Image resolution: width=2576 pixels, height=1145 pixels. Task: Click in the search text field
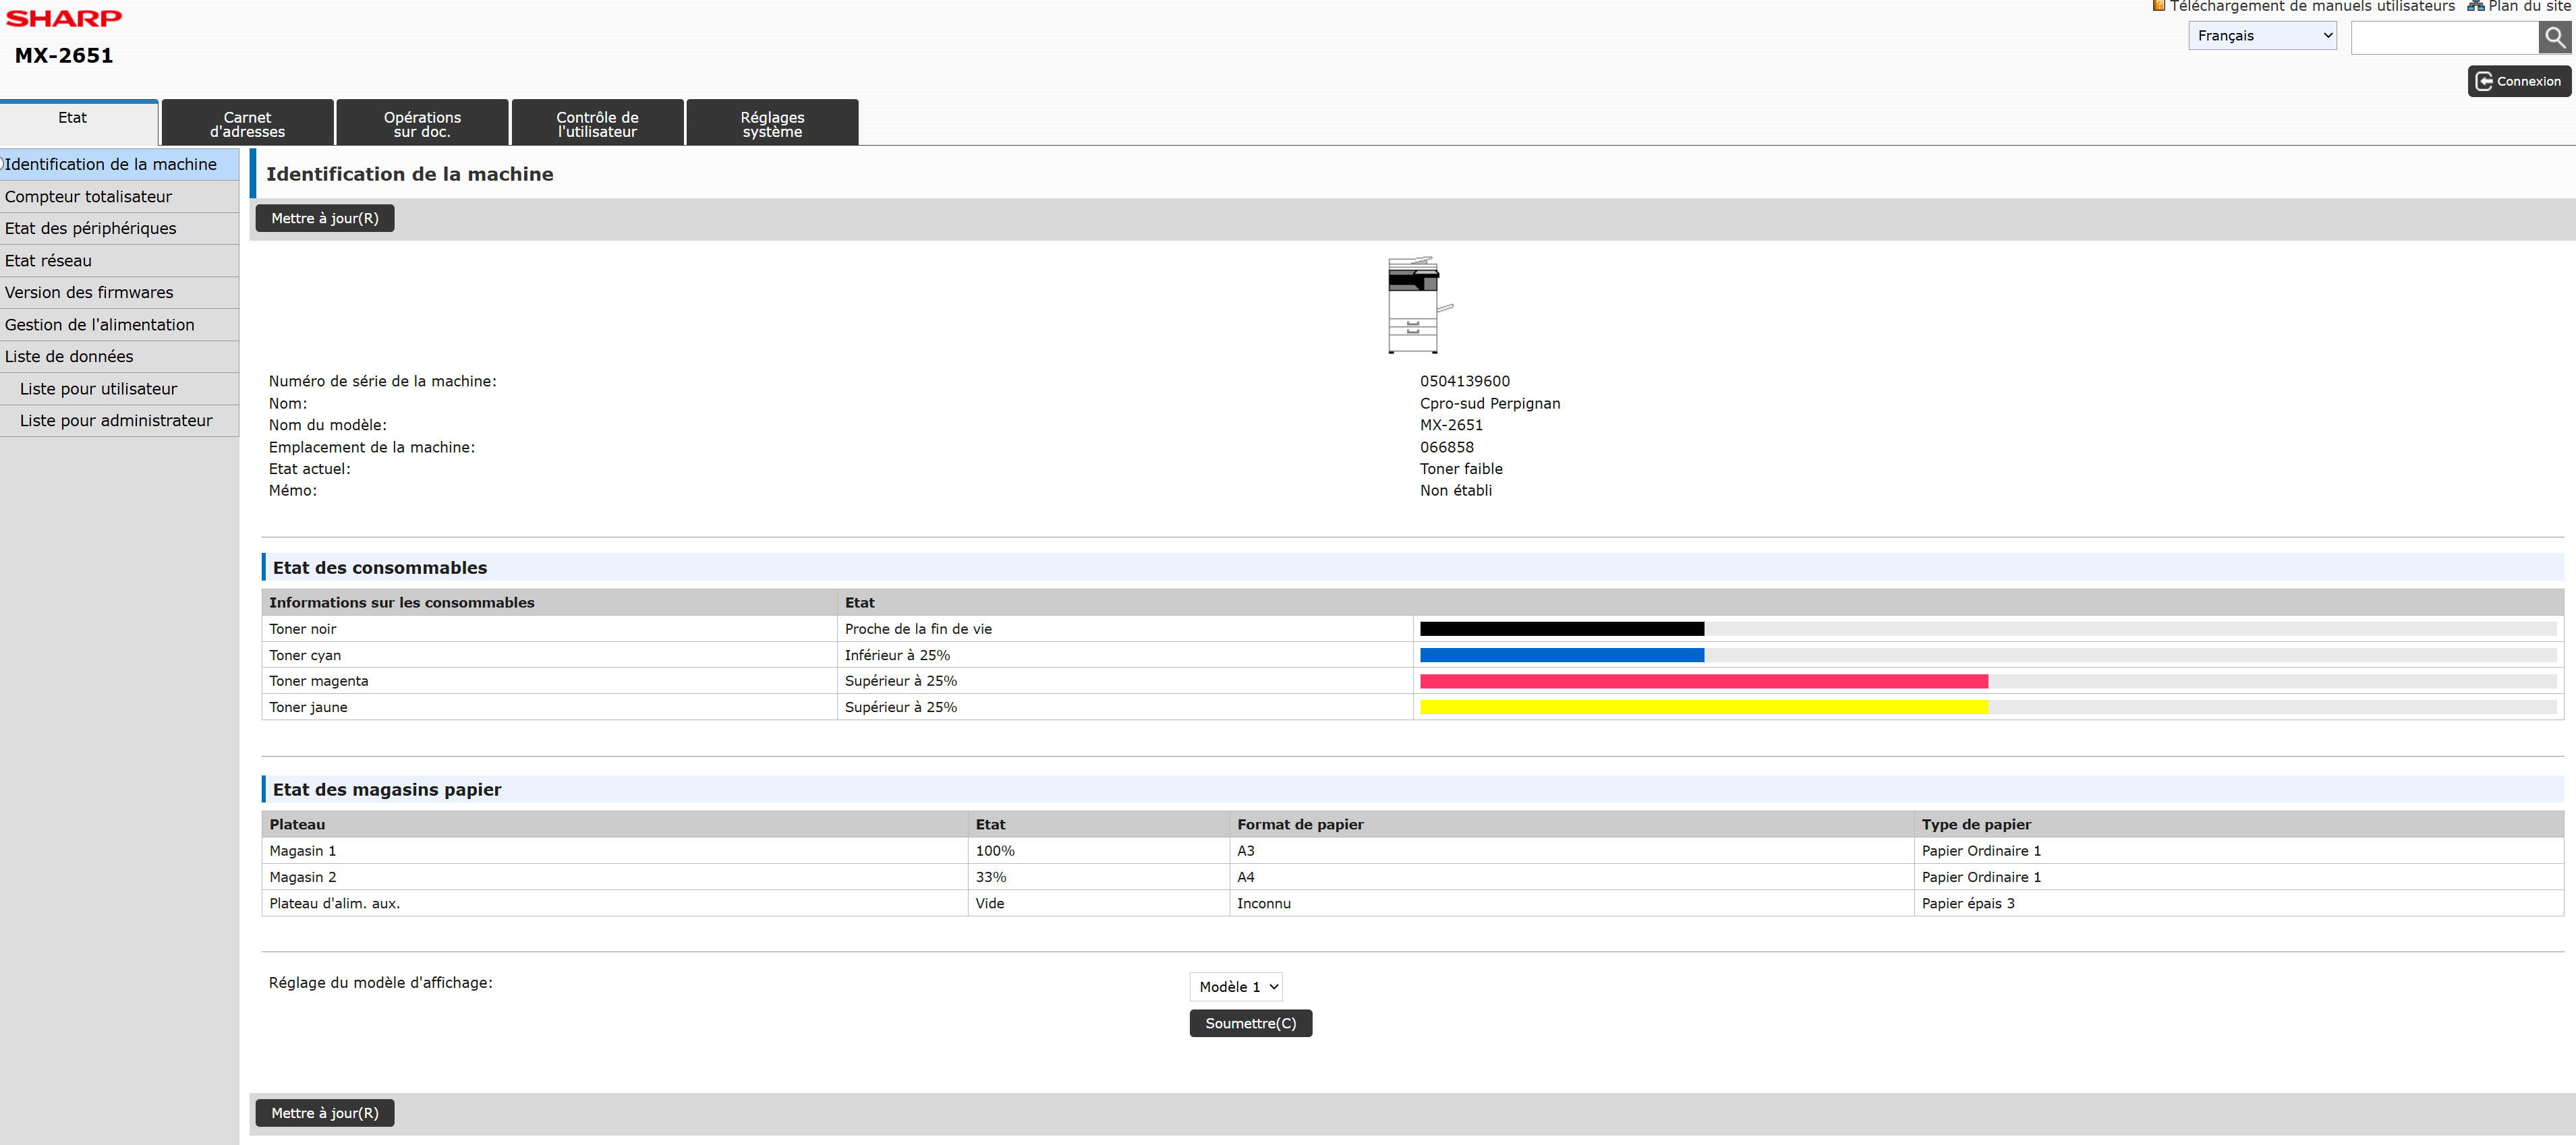tap(2444, 38)
